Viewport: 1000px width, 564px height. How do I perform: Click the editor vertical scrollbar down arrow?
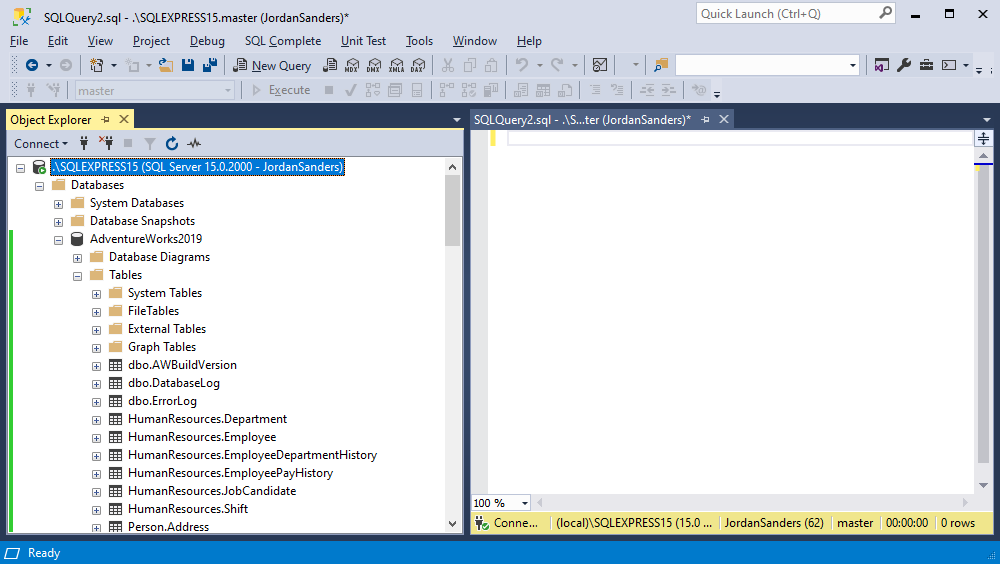(x=983, y=486)
